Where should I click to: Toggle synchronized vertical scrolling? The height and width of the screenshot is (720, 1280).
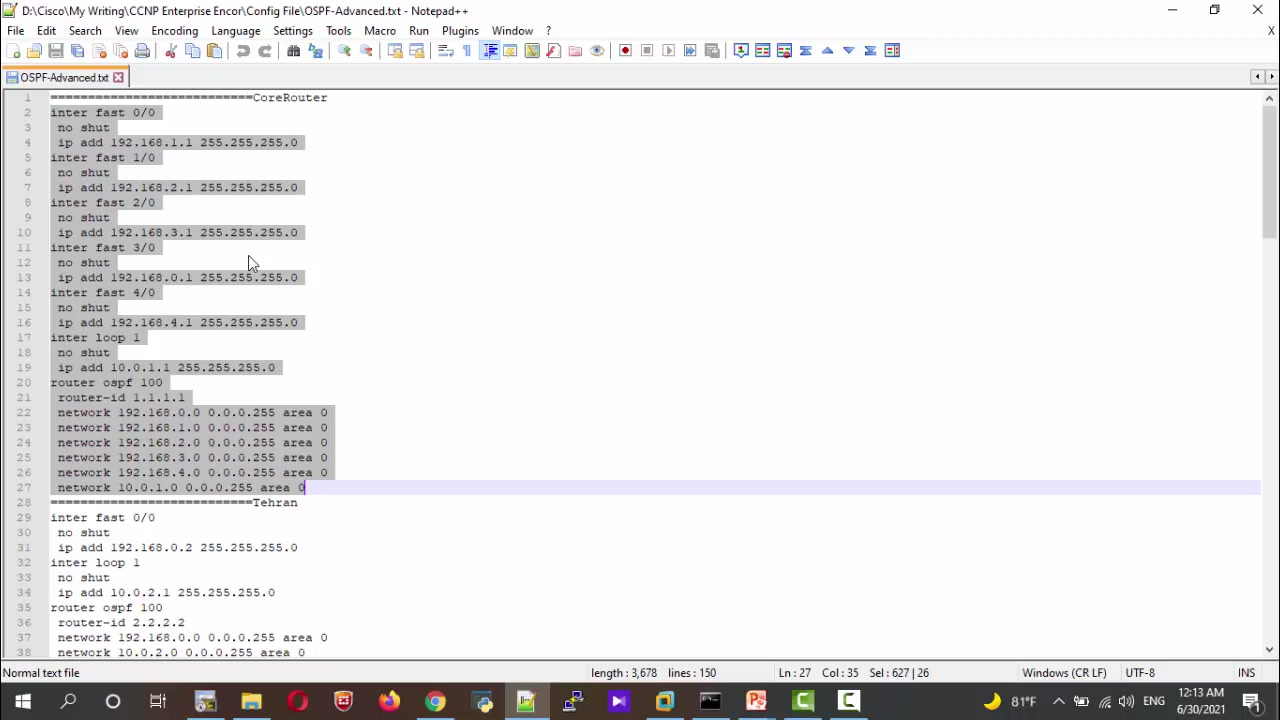point(395,51)
